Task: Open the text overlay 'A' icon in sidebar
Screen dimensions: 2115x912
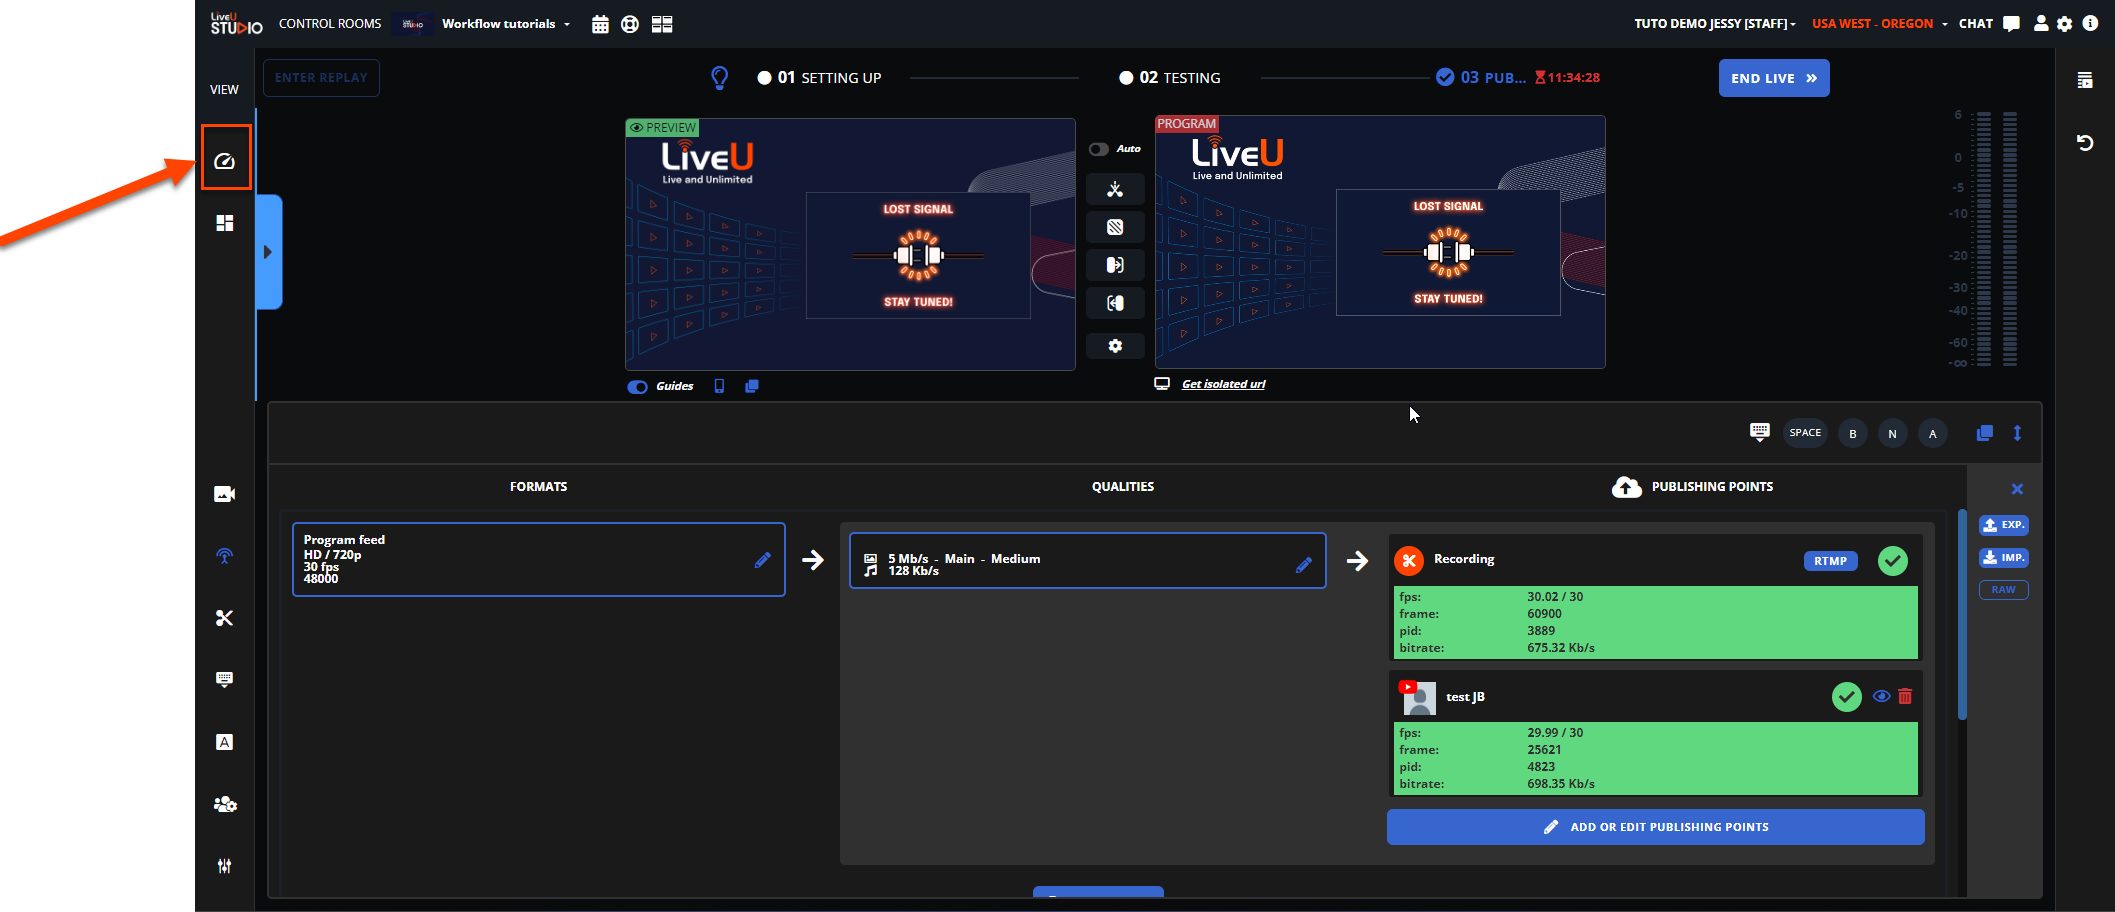Action: pyautogui.click(x=225, y=742)
